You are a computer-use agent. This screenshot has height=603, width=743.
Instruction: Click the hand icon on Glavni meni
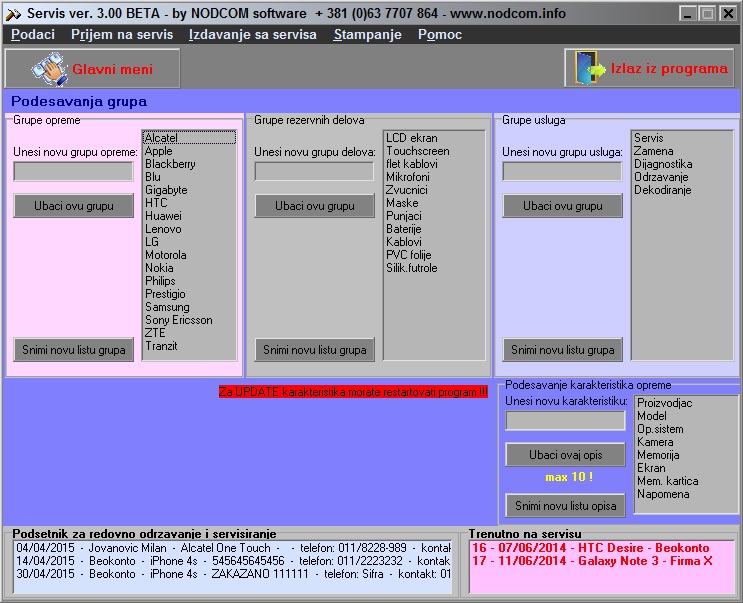49,69
